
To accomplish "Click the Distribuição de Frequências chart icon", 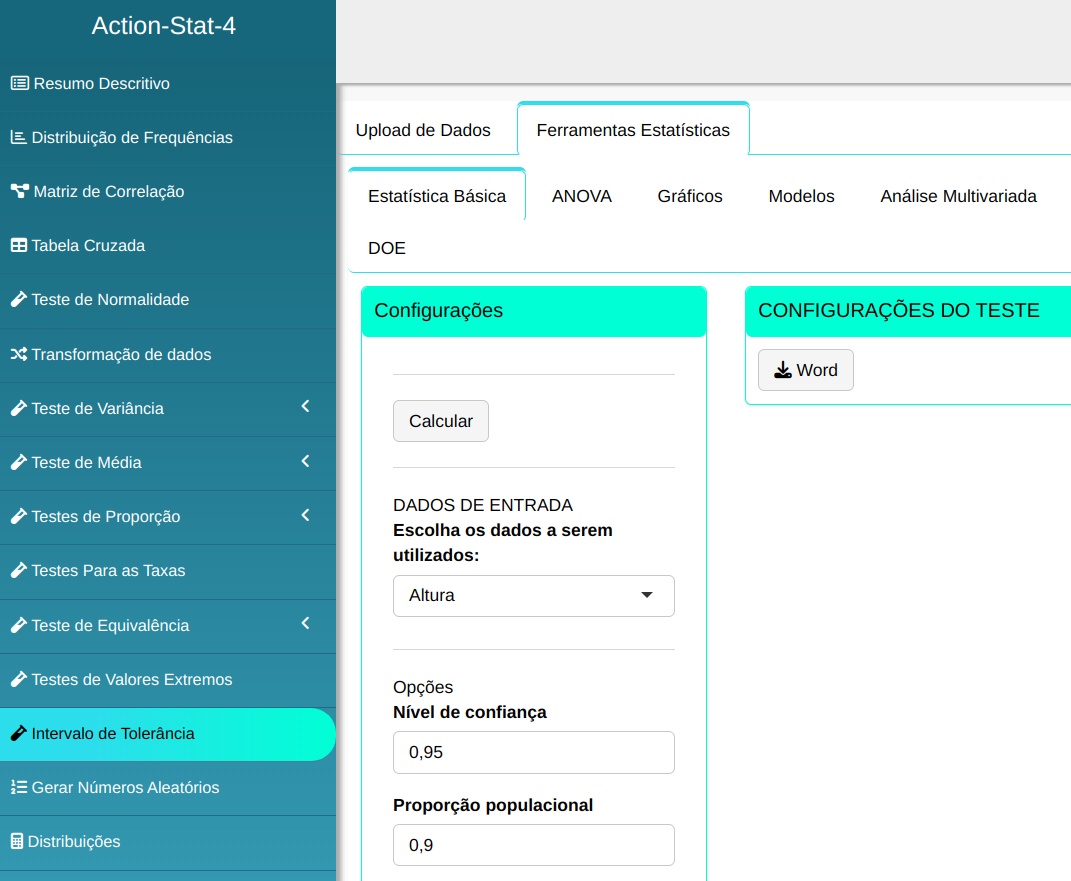I will 18,138.
